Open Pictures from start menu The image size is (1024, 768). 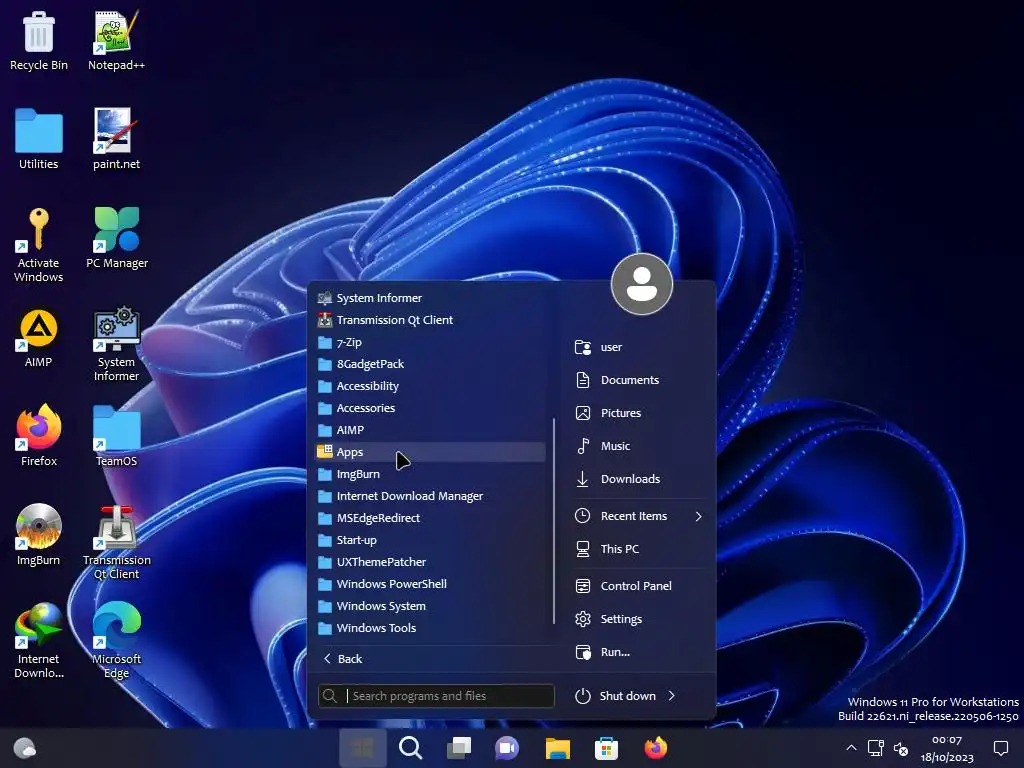click(639, 413)
